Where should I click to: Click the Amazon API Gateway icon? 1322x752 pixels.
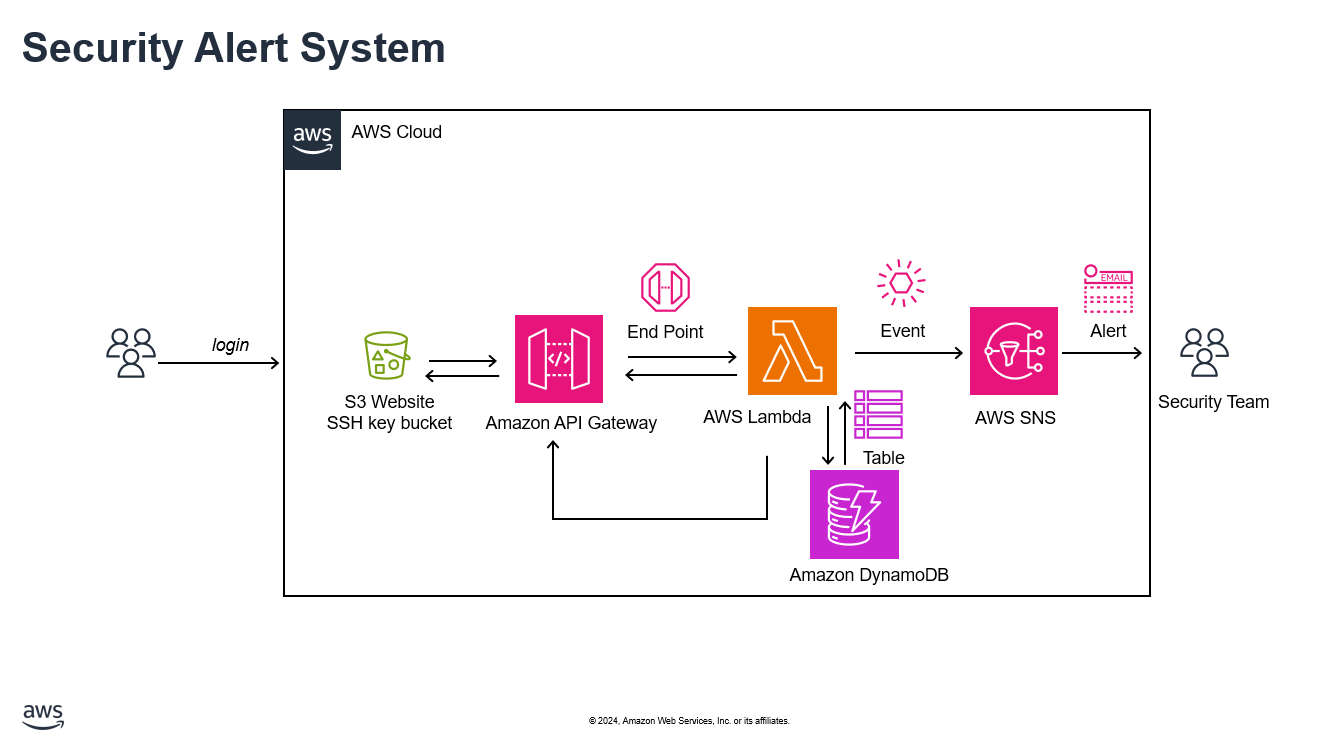[x=559, y=359]
